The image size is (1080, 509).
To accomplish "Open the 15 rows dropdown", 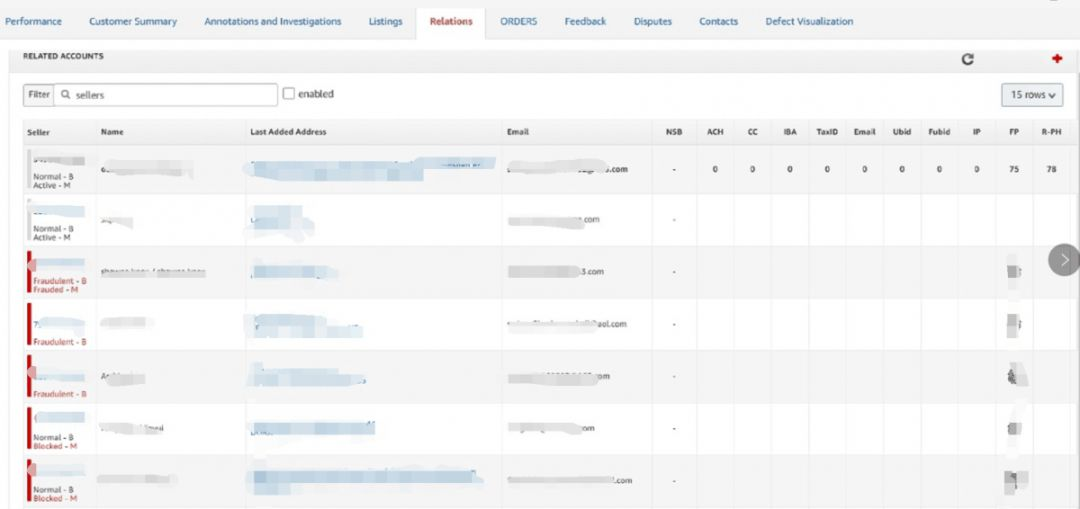I will [1031, 95].
